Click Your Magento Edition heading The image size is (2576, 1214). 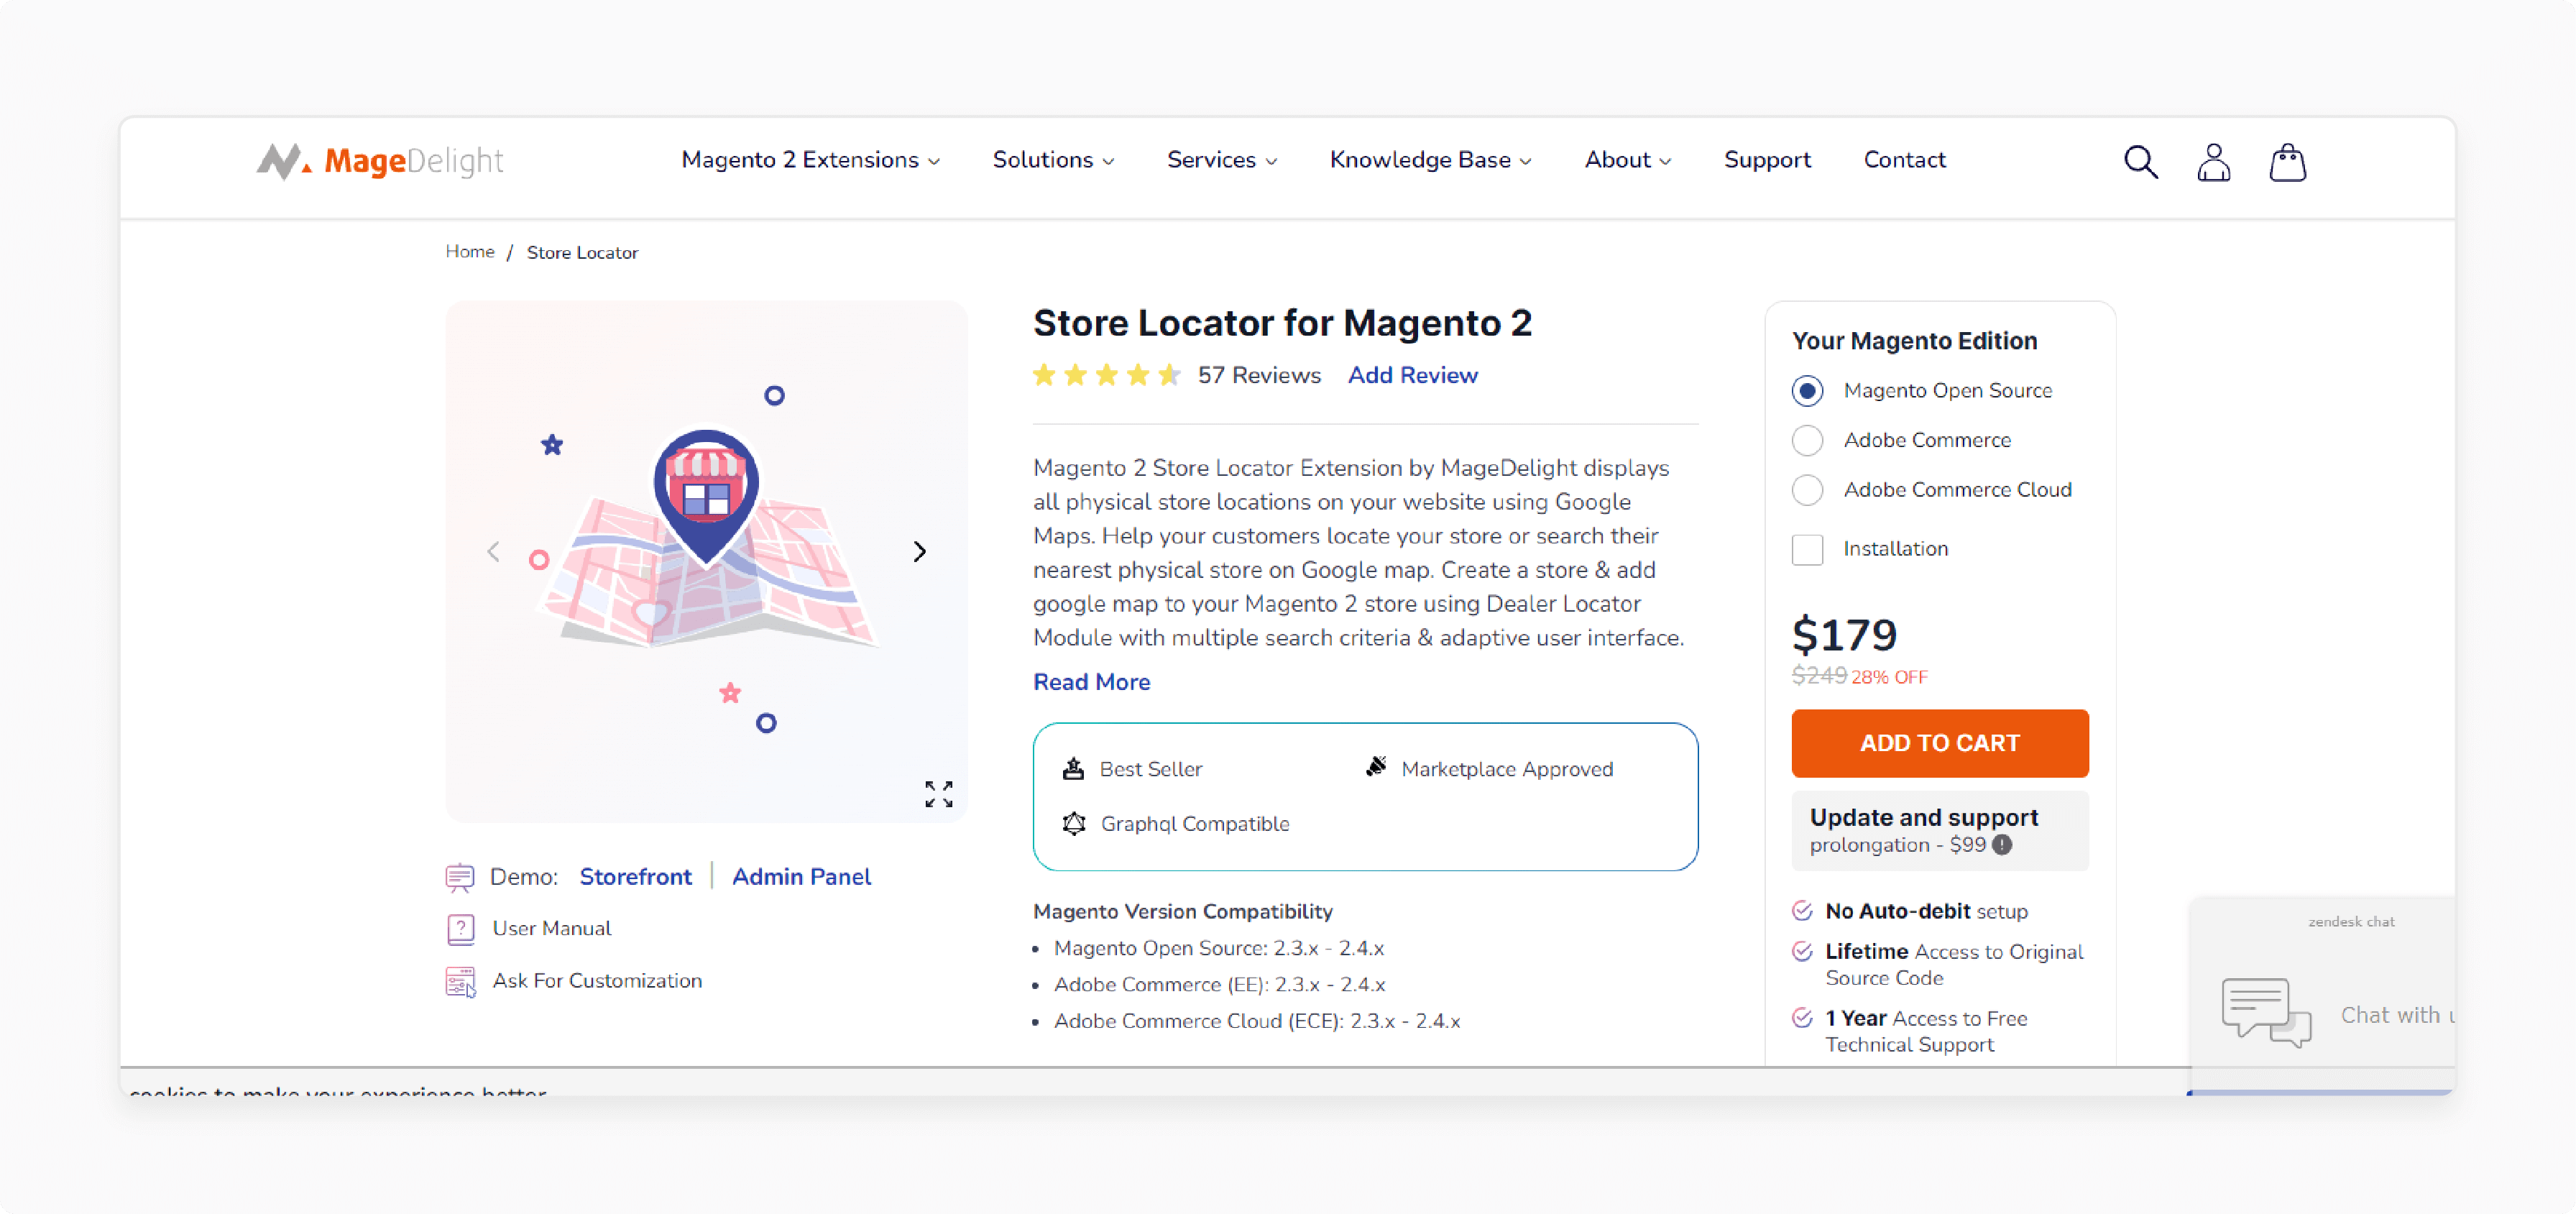pos(1914,340)
